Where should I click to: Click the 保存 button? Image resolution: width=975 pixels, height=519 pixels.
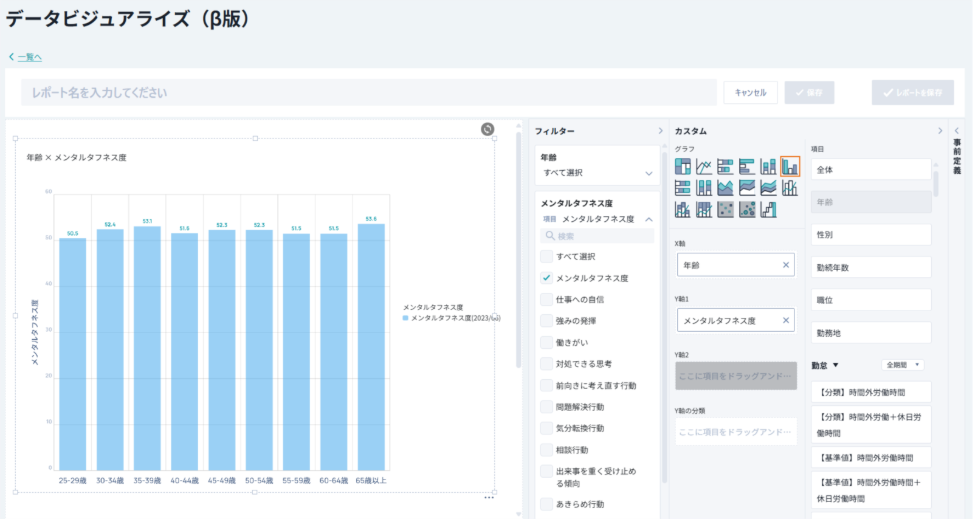click(809, 93)
